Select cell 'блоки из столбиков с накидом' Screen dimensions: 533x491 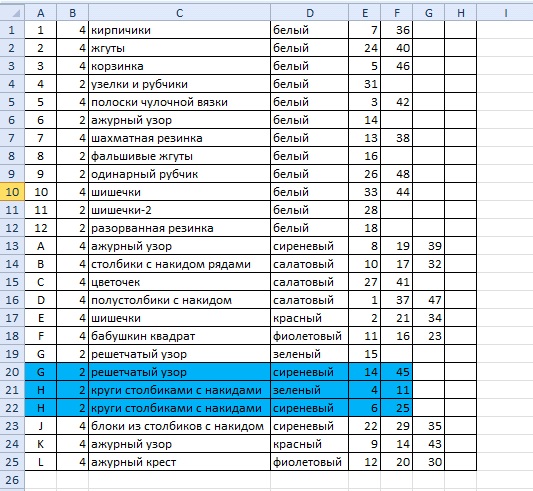coord(179,426)
